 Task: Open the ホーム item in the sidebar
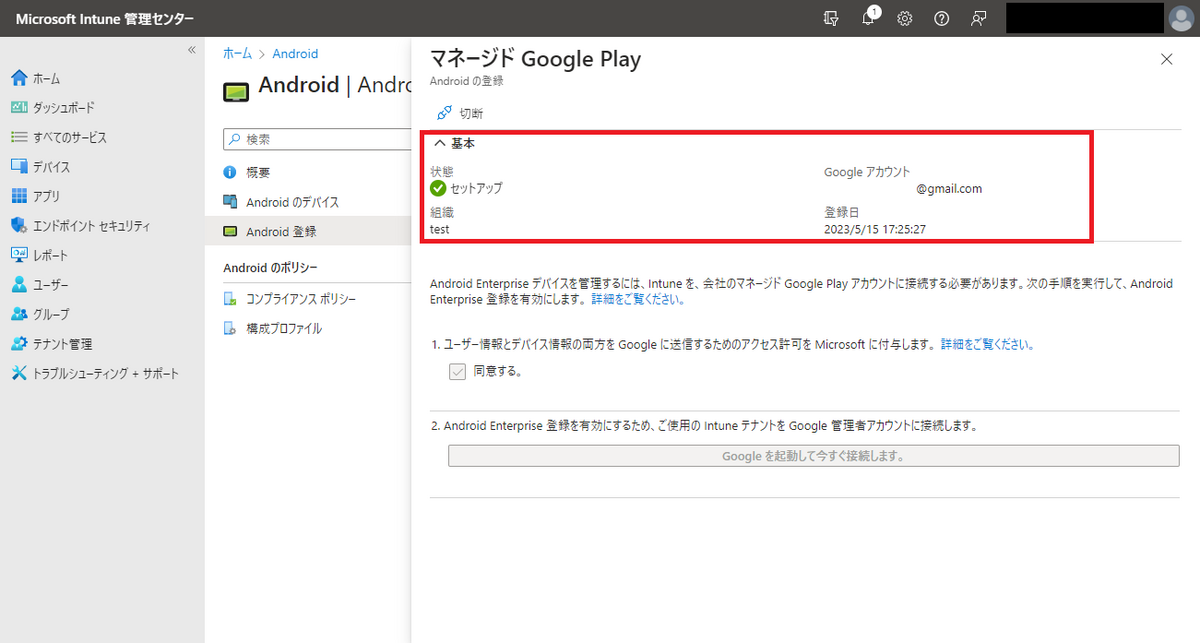pyautogui.click(x=45, y=78)
